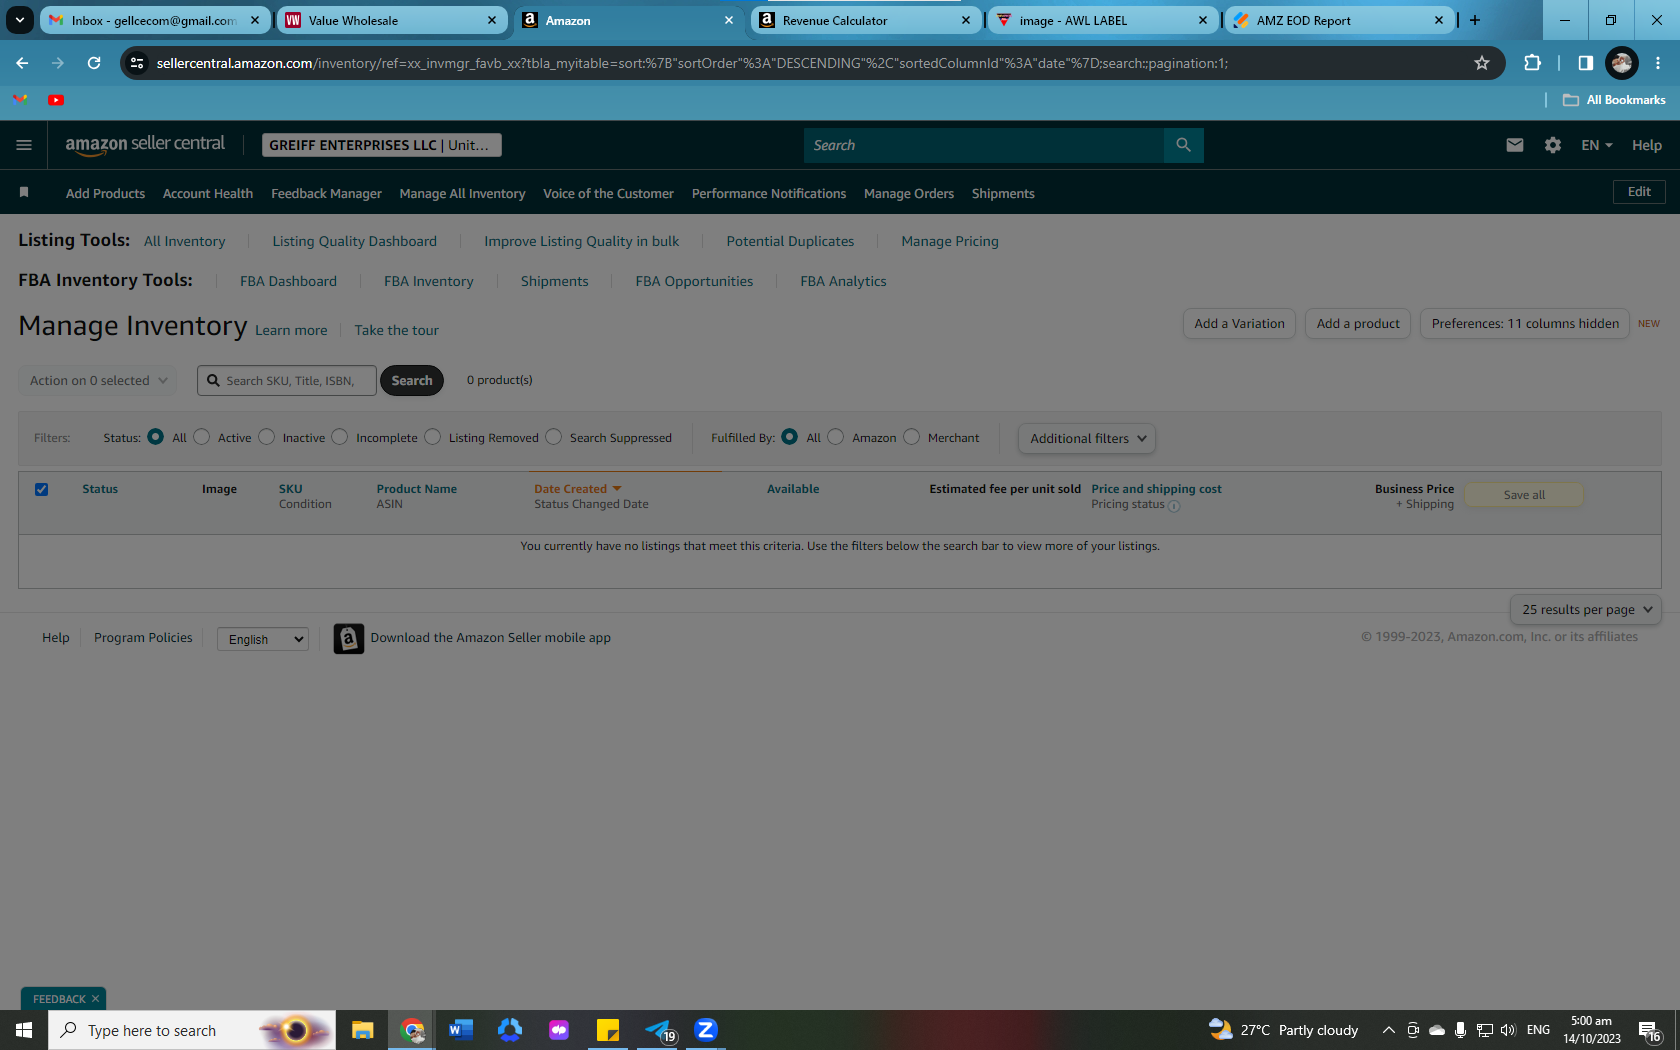Image resolution: width=1680 pixels, height=1050 pixels.
Task: Switch to the Value Wholesale tab
Action: [391, 20]
